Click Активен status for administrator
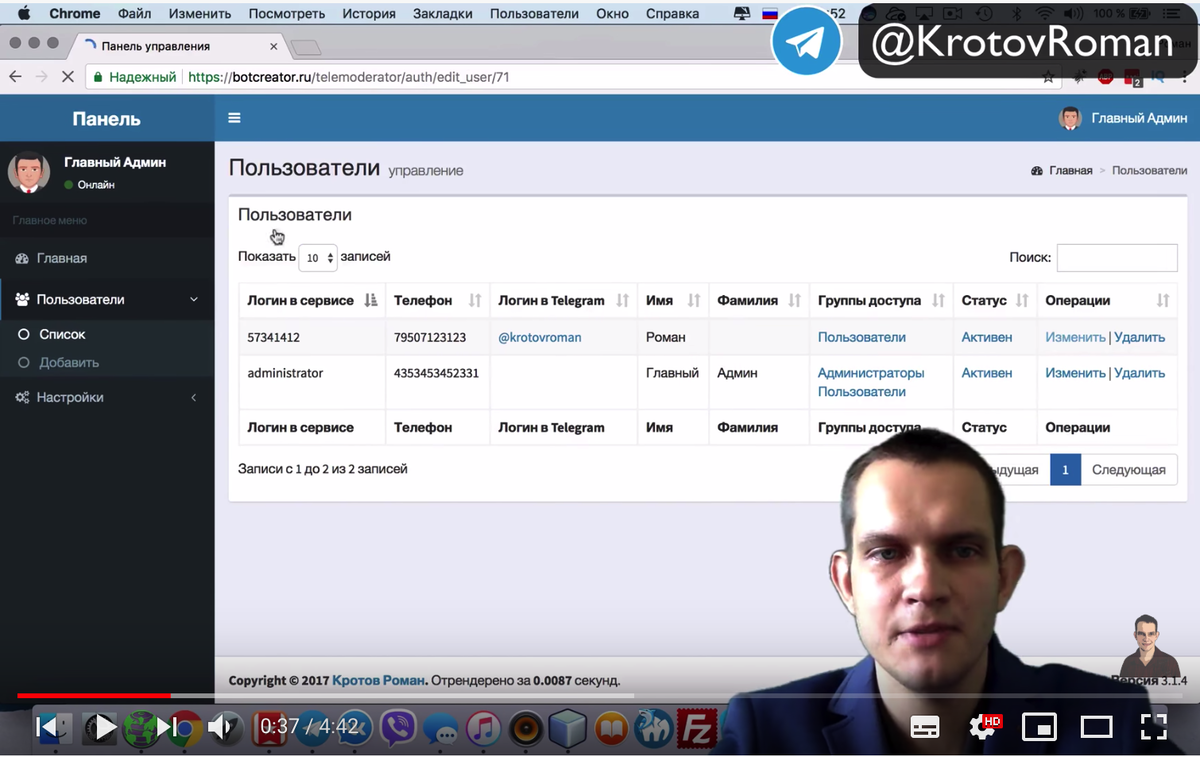 tap(987, 373)
